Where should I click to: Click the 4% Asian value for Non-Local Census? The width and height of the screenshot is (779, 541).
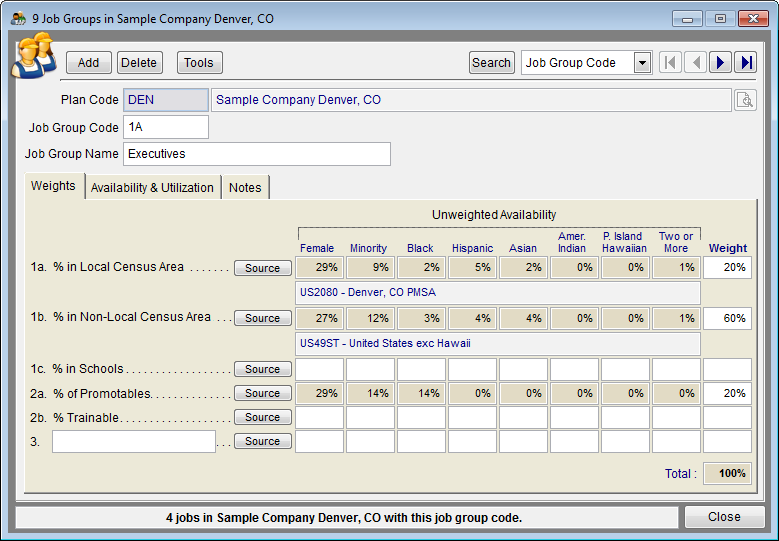click(x=524, y=318)
